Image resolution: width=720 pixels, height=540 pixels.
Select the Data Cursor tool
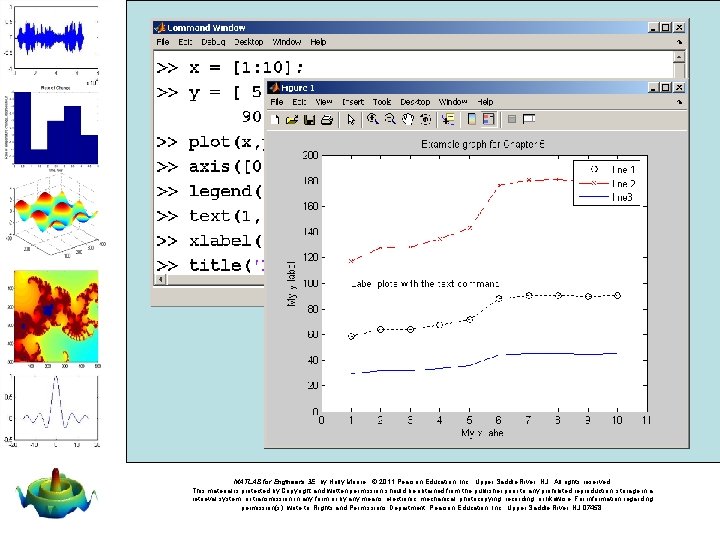[x=448, y=119]
